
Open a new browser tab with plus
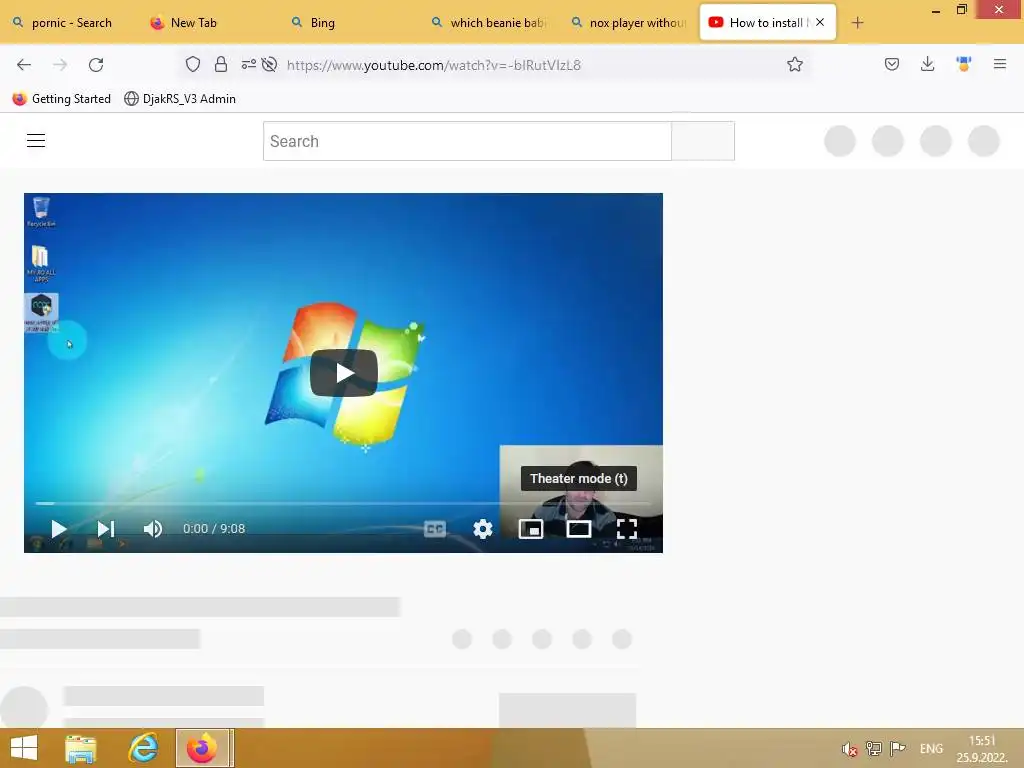[857, 23]
